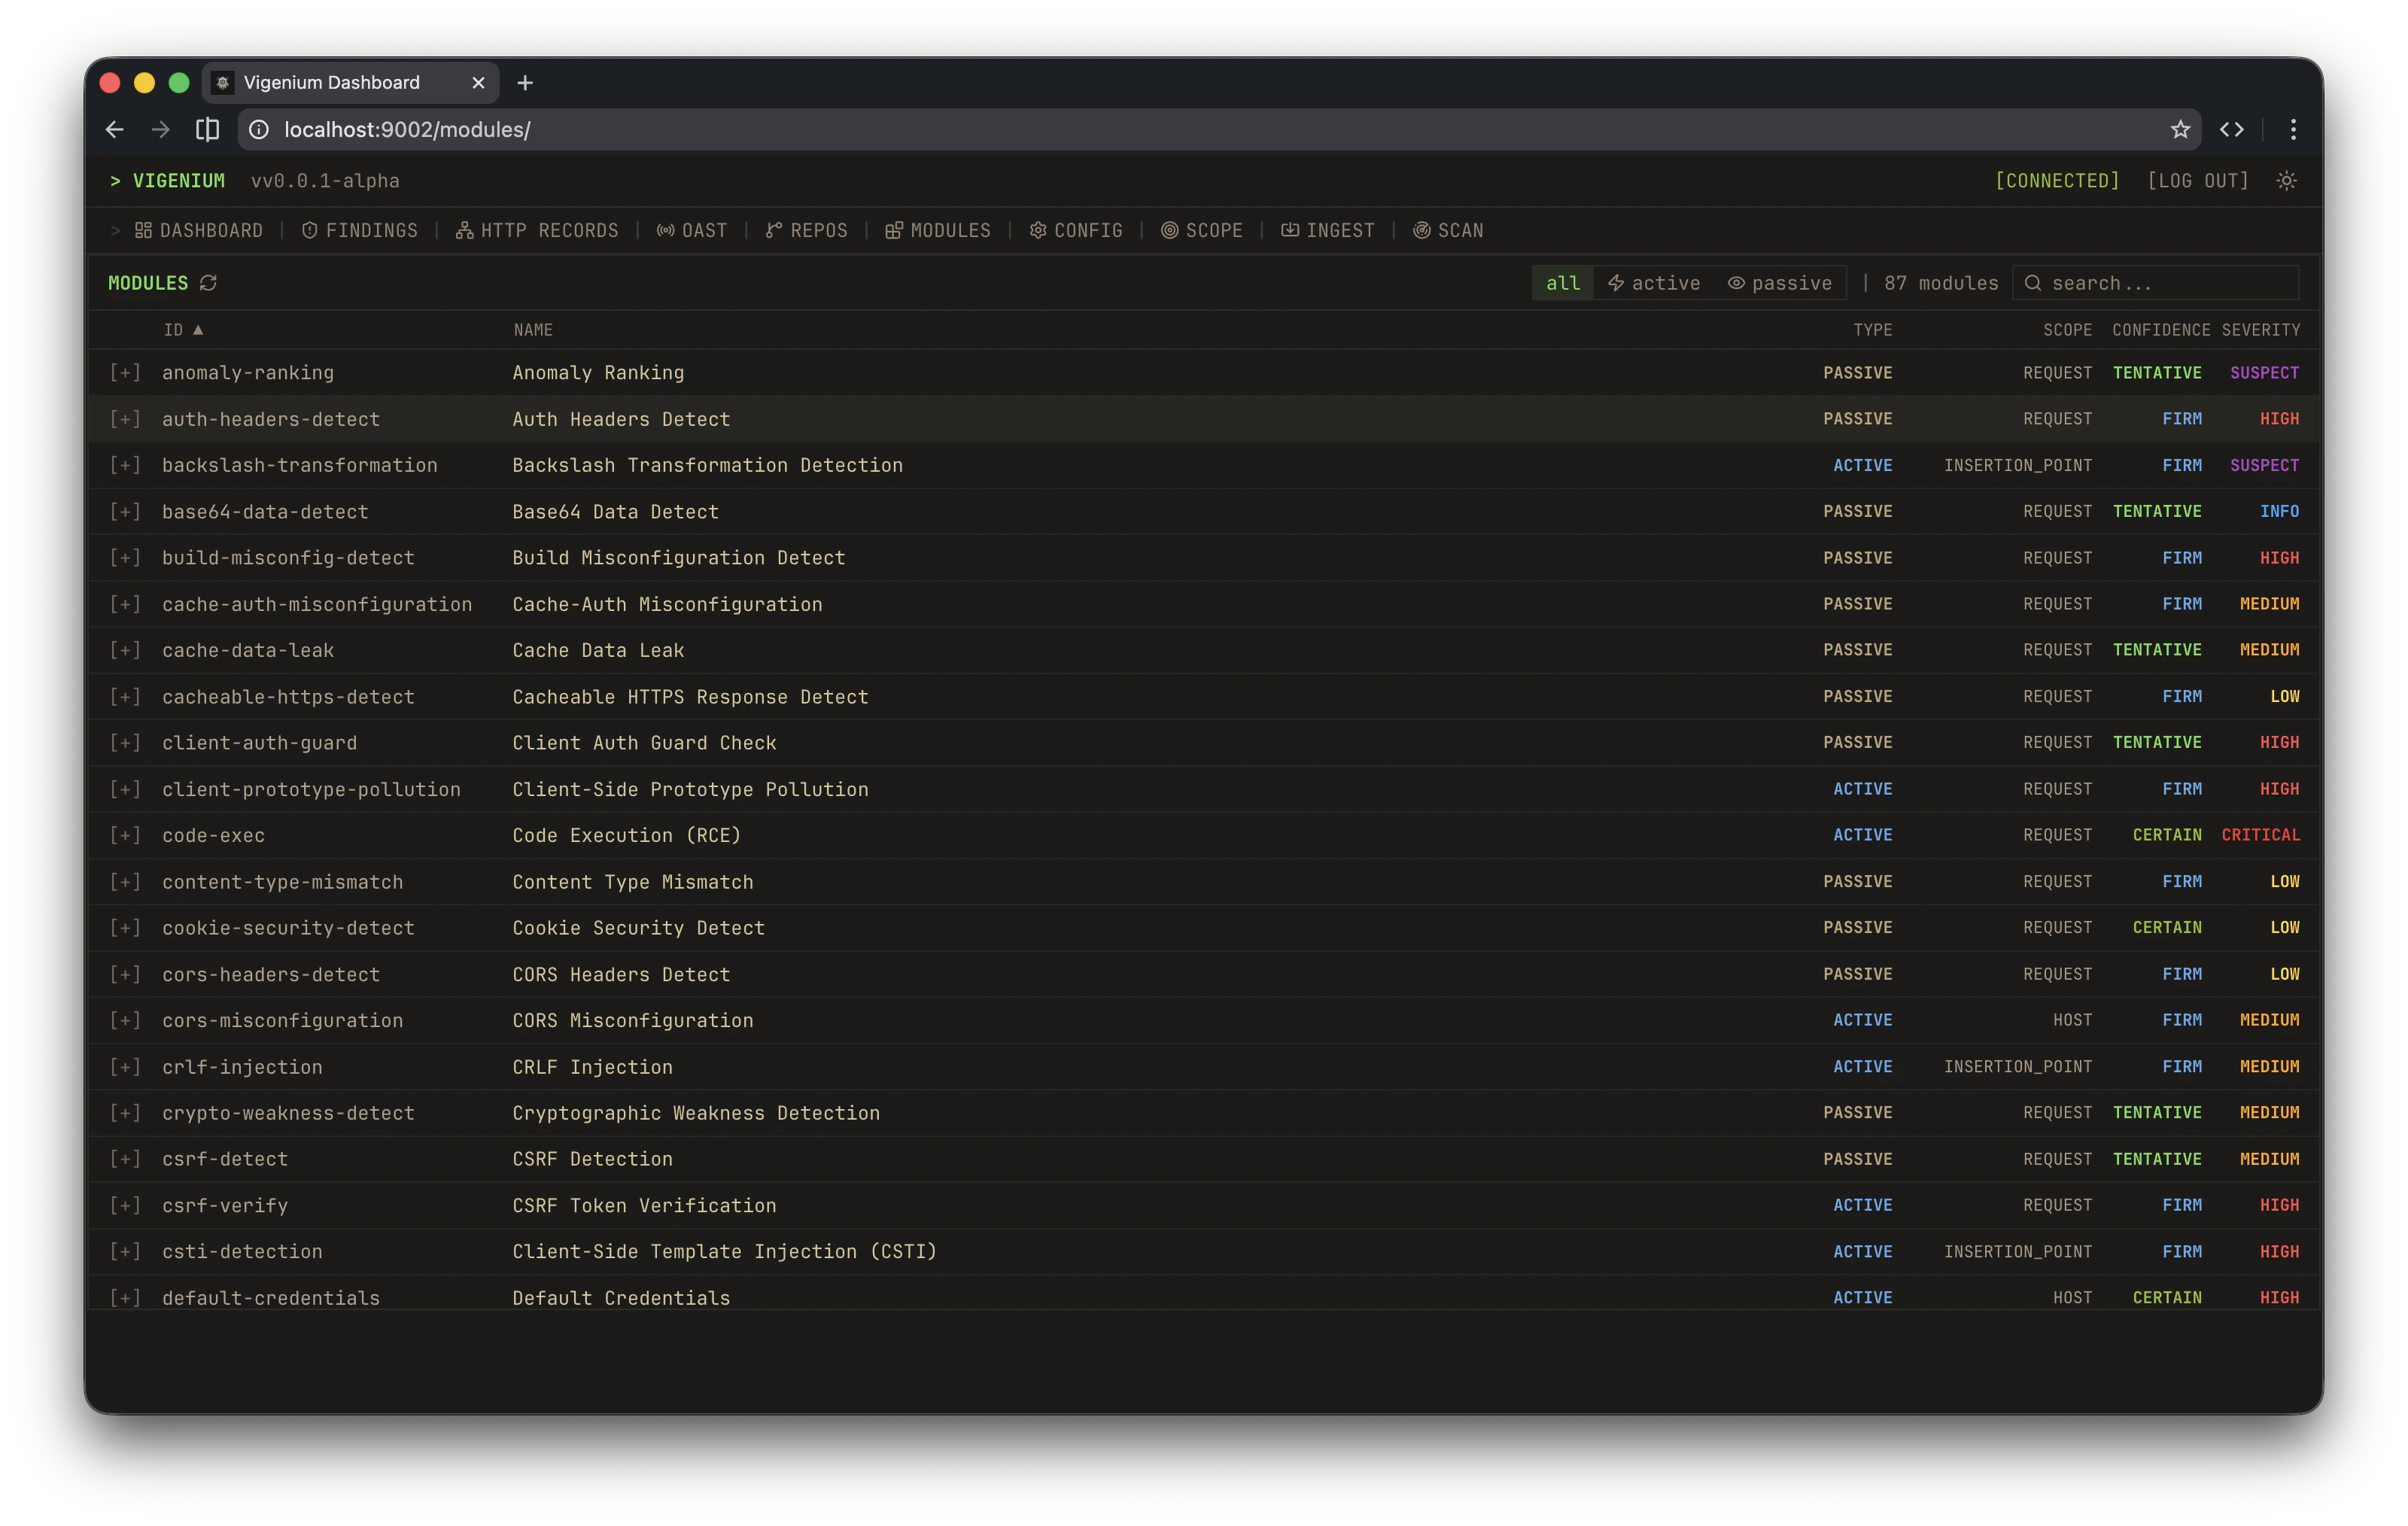Toggle light theme with the sun icon

click(2287, 180)
